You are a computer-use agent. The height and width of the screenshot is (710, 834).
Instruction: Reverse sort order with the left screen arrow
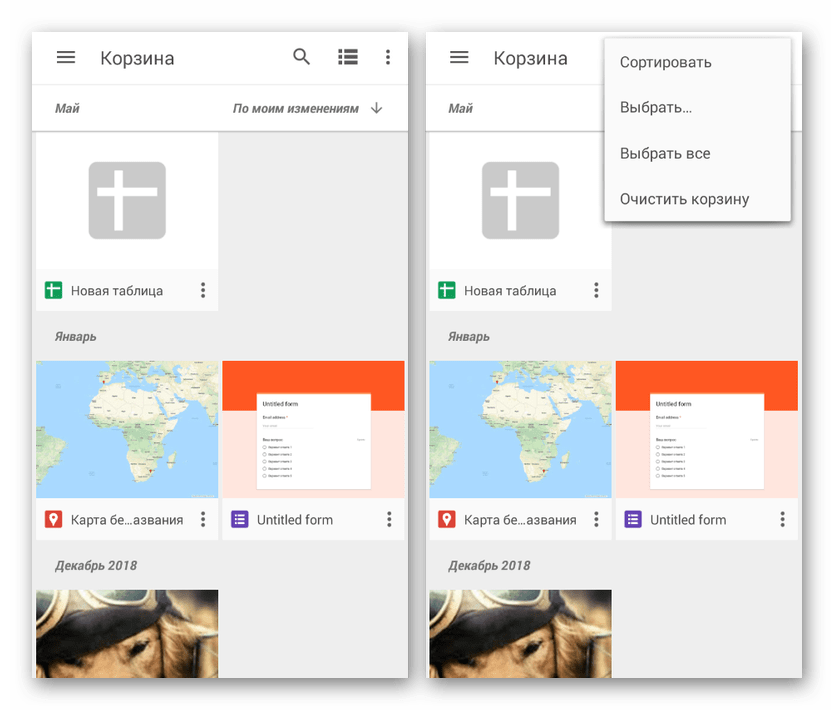pos(376,108)
